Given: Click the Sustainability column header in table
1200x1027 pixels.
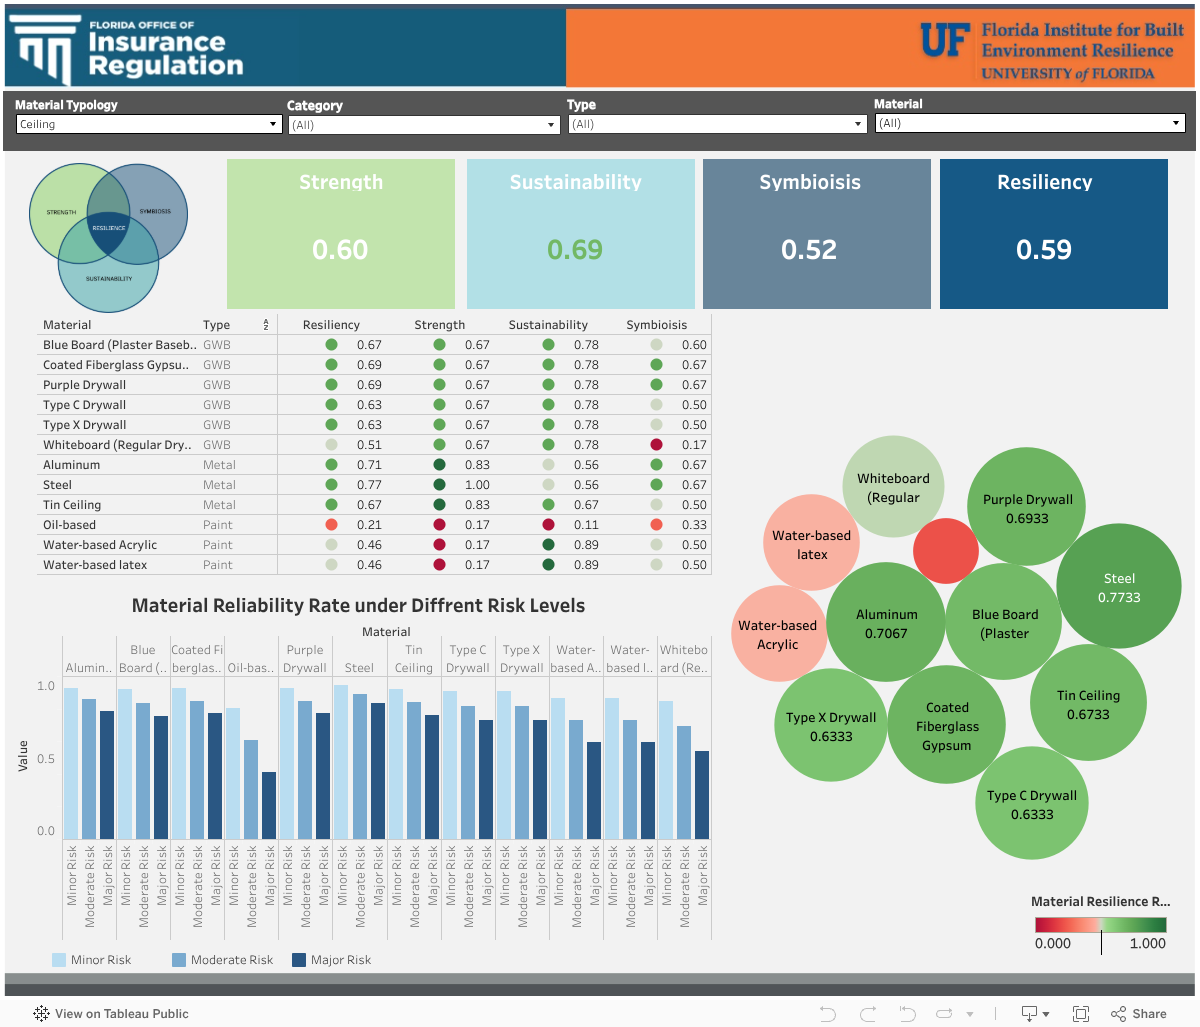Looking at the screenshot, I should tap(548, 325).
